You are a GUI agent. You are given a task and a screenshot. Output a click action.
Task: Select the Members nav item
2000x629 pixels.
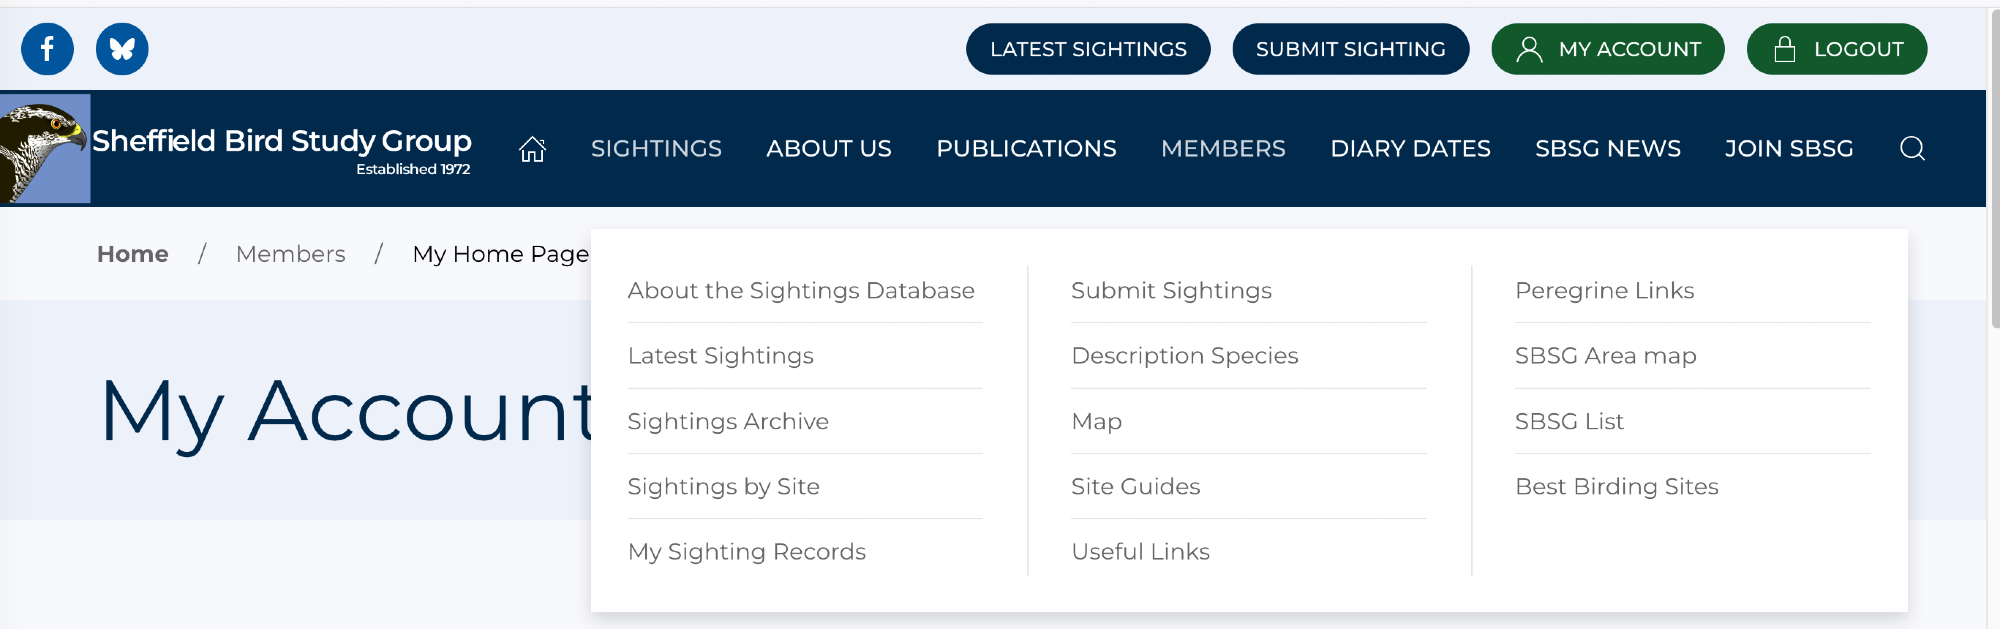[x=1223, y=149]
